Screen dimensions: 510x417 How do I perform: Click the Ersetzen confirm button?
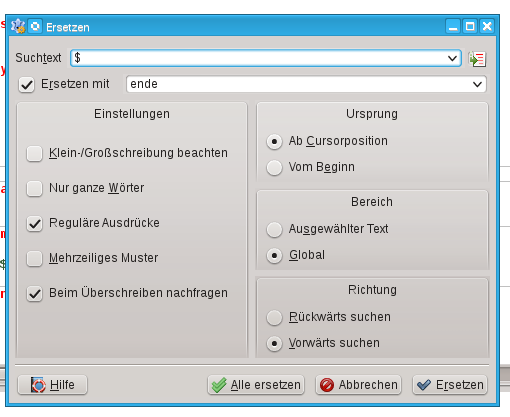coord(450,385)
